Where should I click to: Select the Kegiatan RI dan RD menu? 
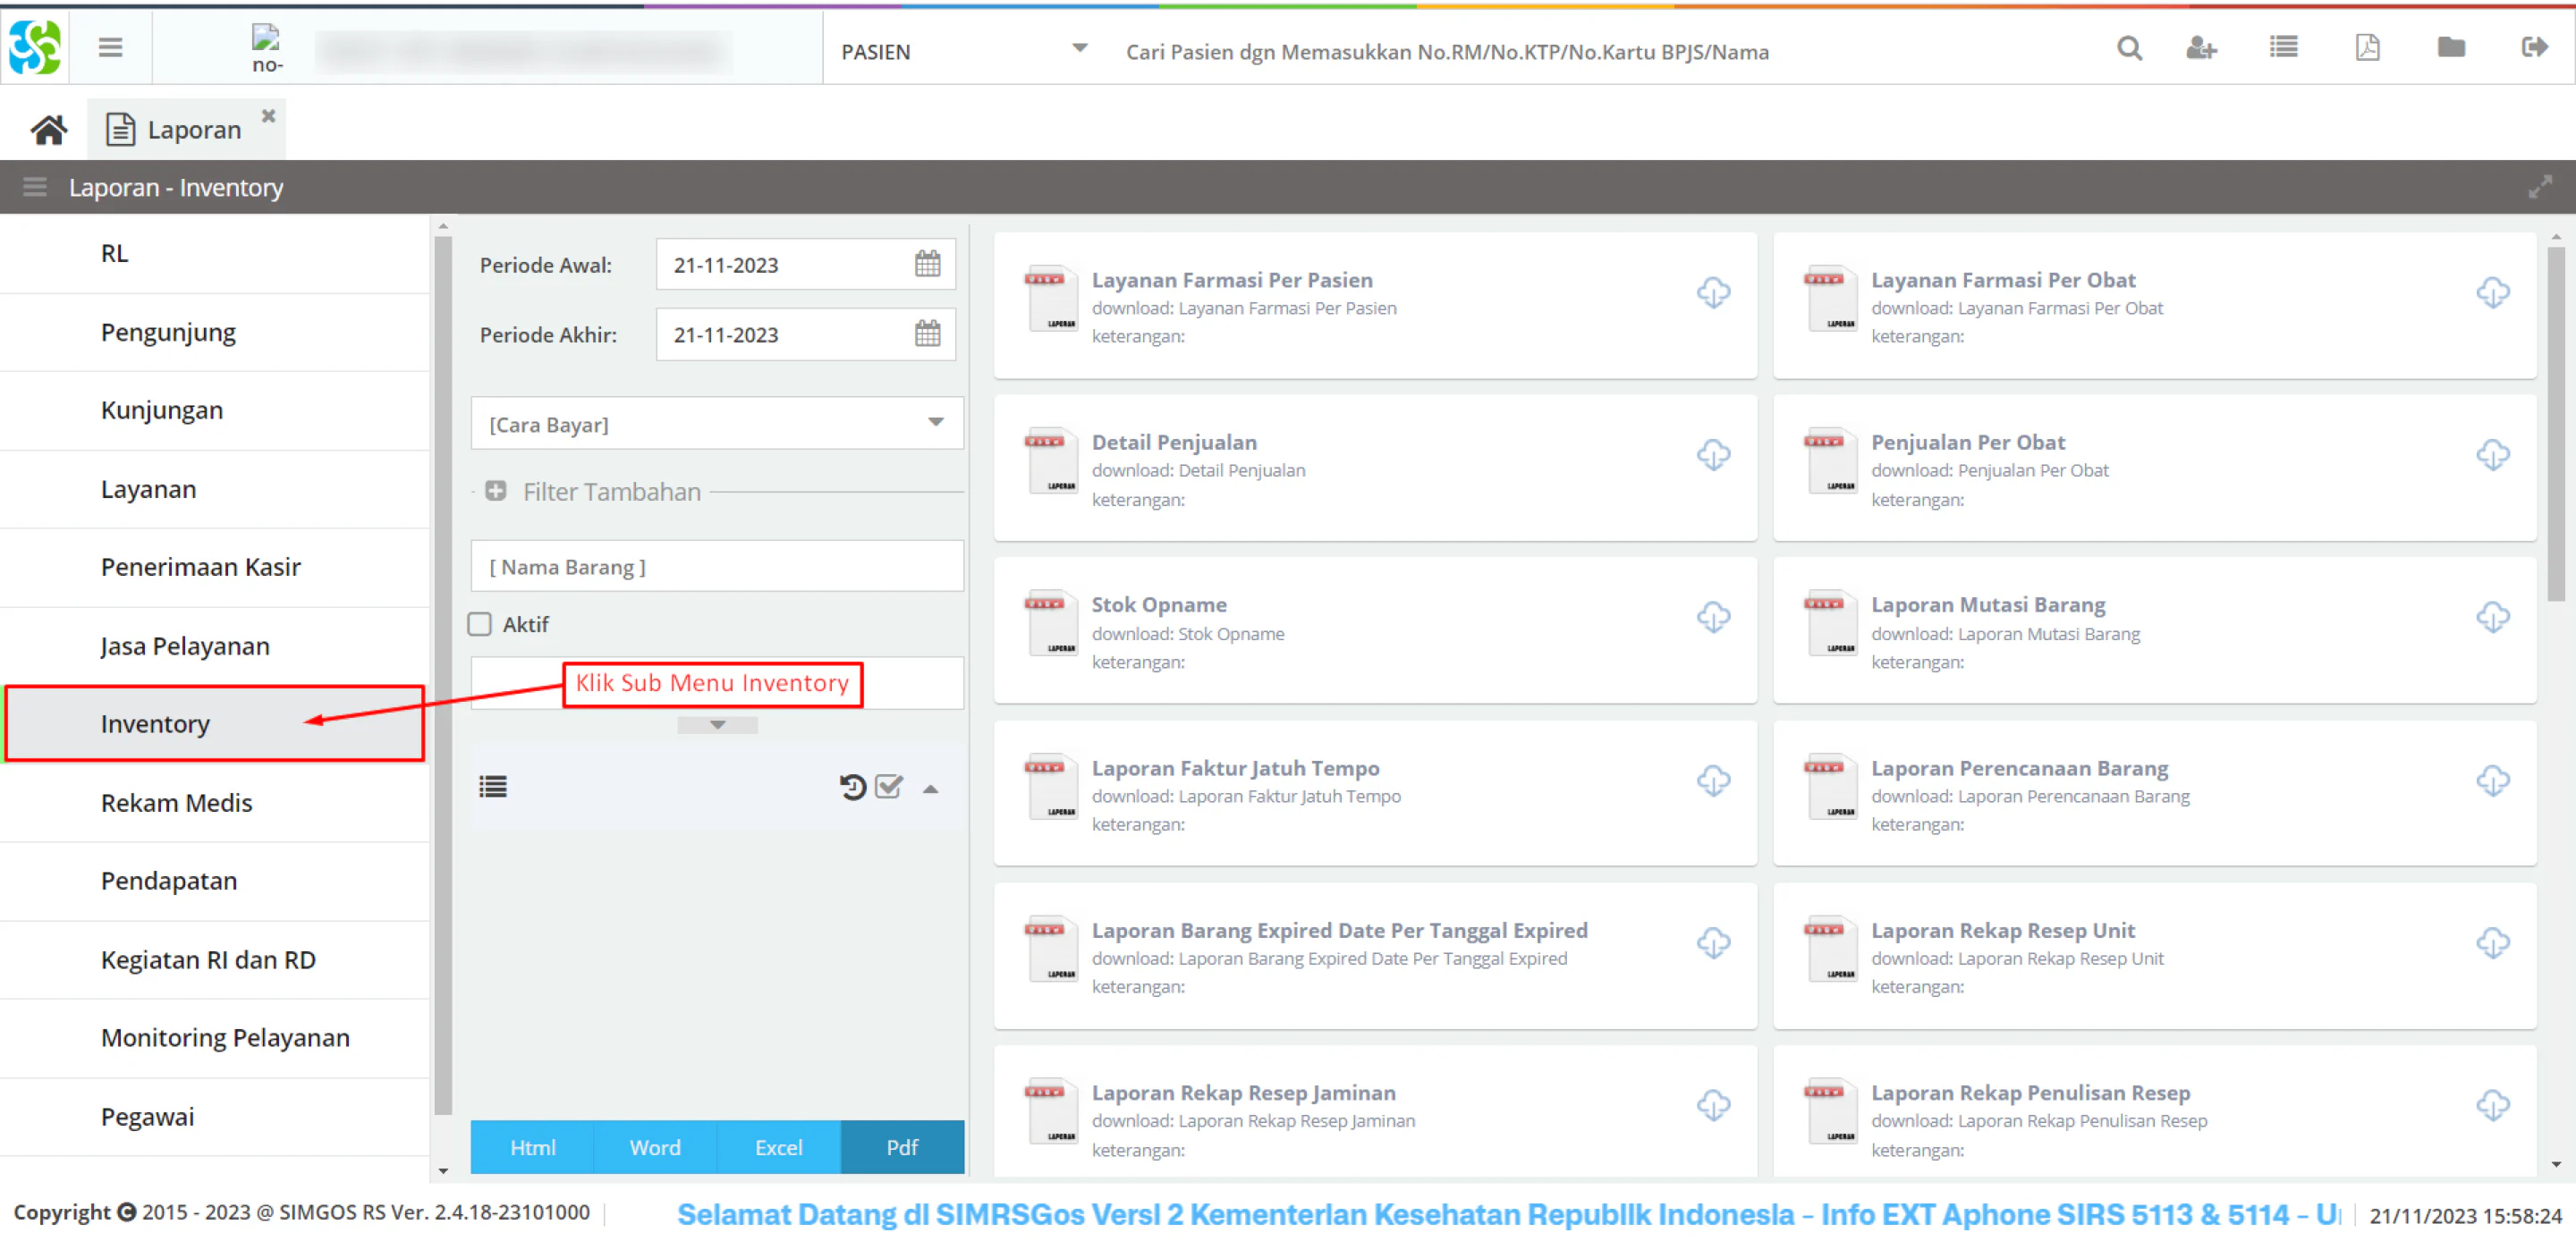(215, 960)
